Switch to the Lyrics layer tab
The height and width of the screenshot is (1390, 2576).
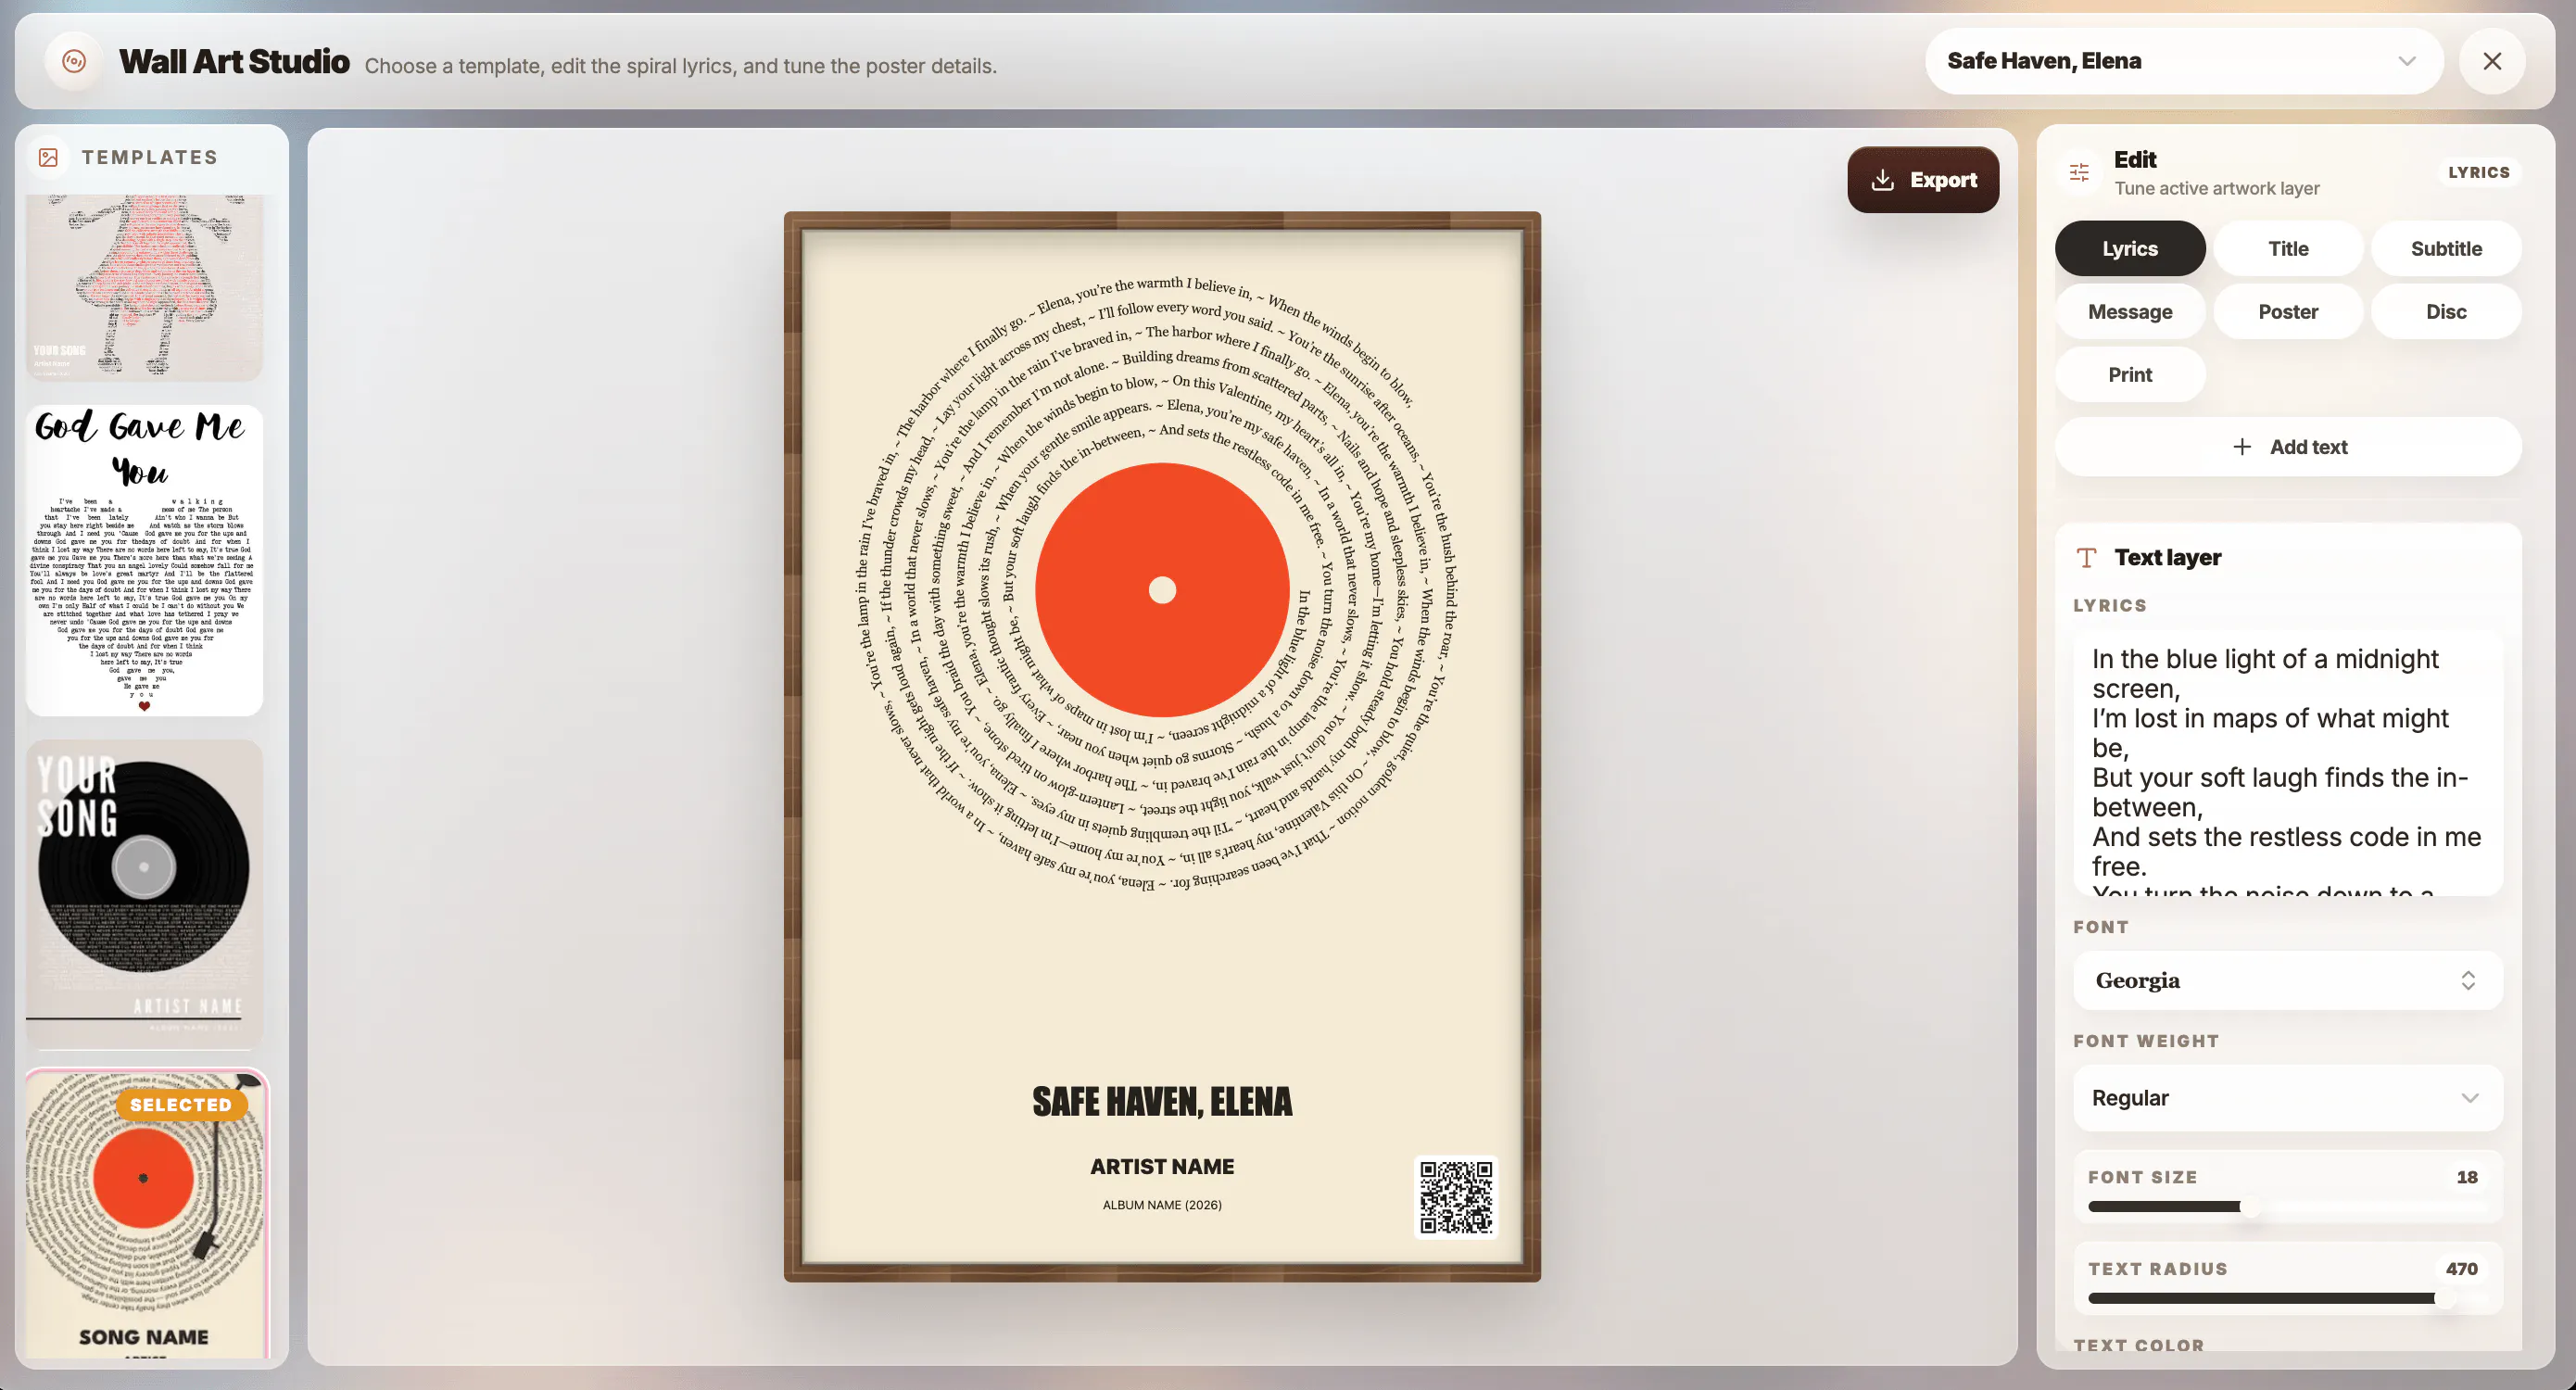point(2130,248)
